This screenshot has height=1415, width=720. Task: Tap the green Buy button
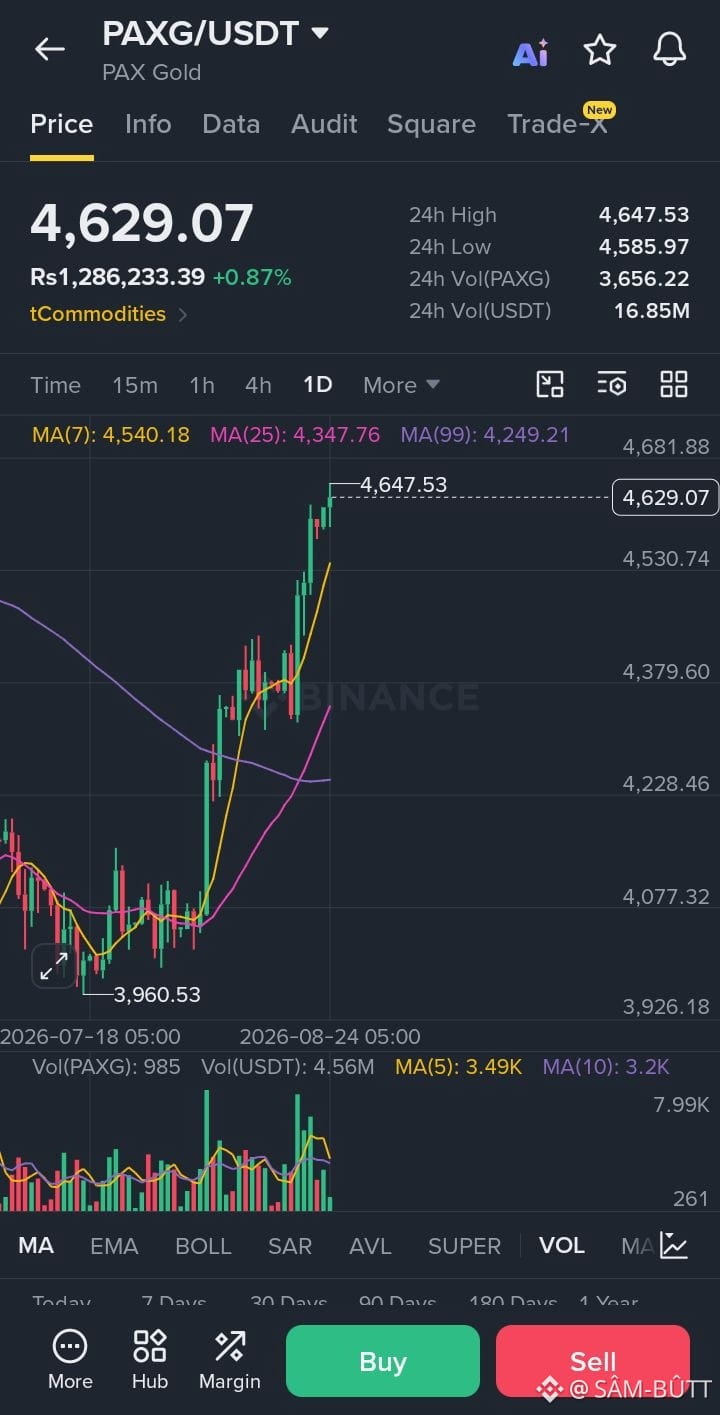(383, 1361)
